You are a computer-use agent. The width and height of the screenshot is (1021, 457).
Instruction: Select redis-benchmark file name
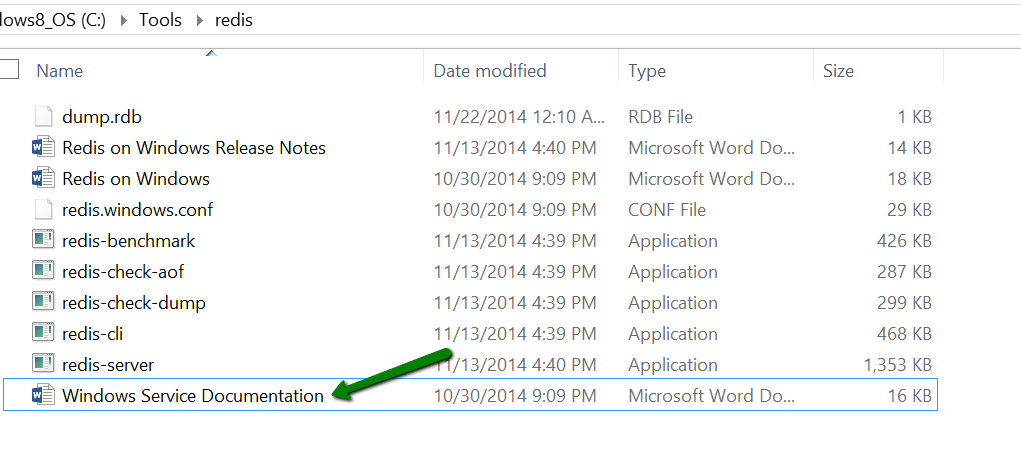(x=129, y=240)
